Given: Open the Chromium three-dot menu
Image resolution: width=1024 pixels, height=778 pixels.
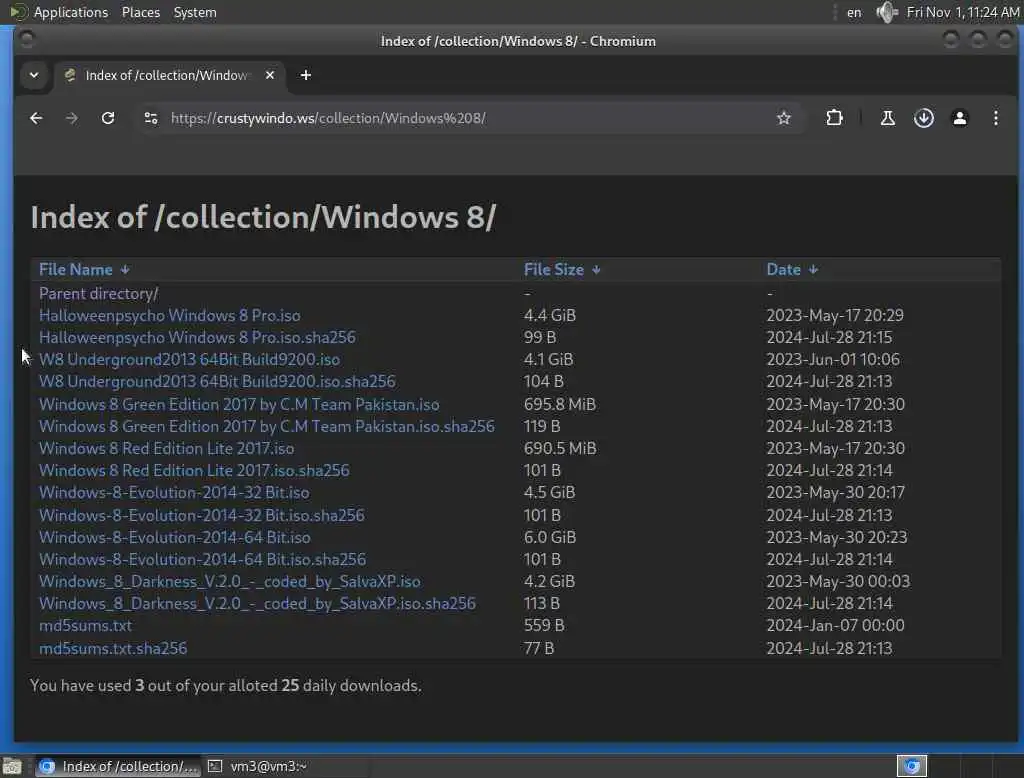Looking at the screenshot, I should (x=995, y=118).
